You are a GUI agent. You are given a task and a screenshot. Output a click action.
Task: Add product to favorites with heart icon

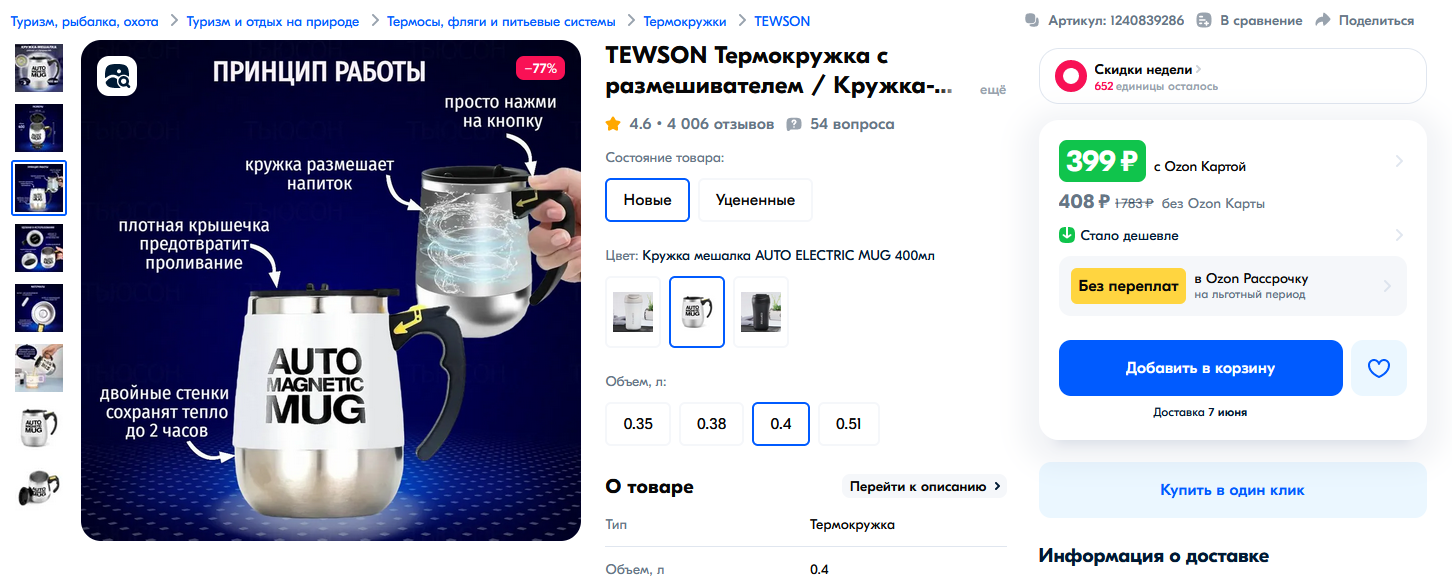pyautogui.click(x=1379, y=368)
